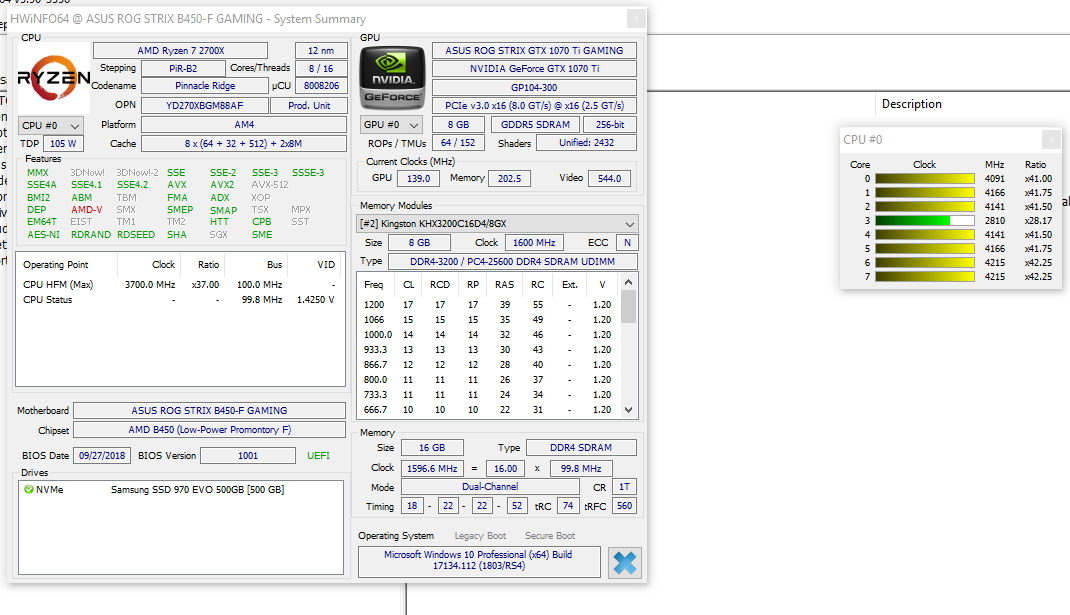1070x615 pixels.
Task: Click the DDR4-3200 / PC4-25600 type field
Action: tap(512, 261)
